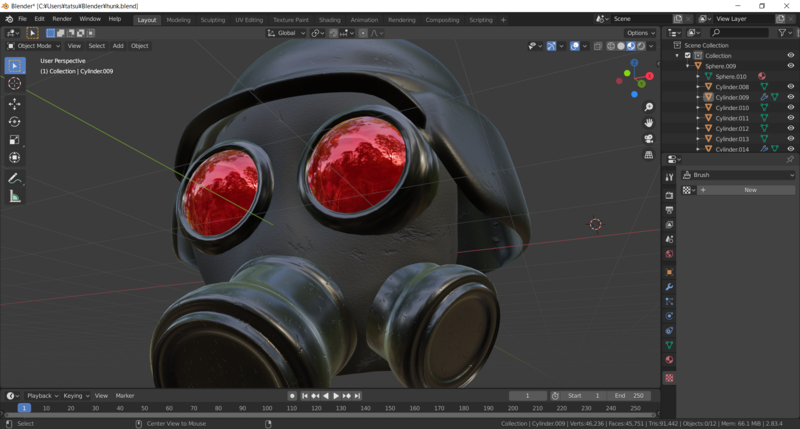Toggle X-ray display in the viewport header
This screenshot has height=429, width=800.
tap(598, 46)
